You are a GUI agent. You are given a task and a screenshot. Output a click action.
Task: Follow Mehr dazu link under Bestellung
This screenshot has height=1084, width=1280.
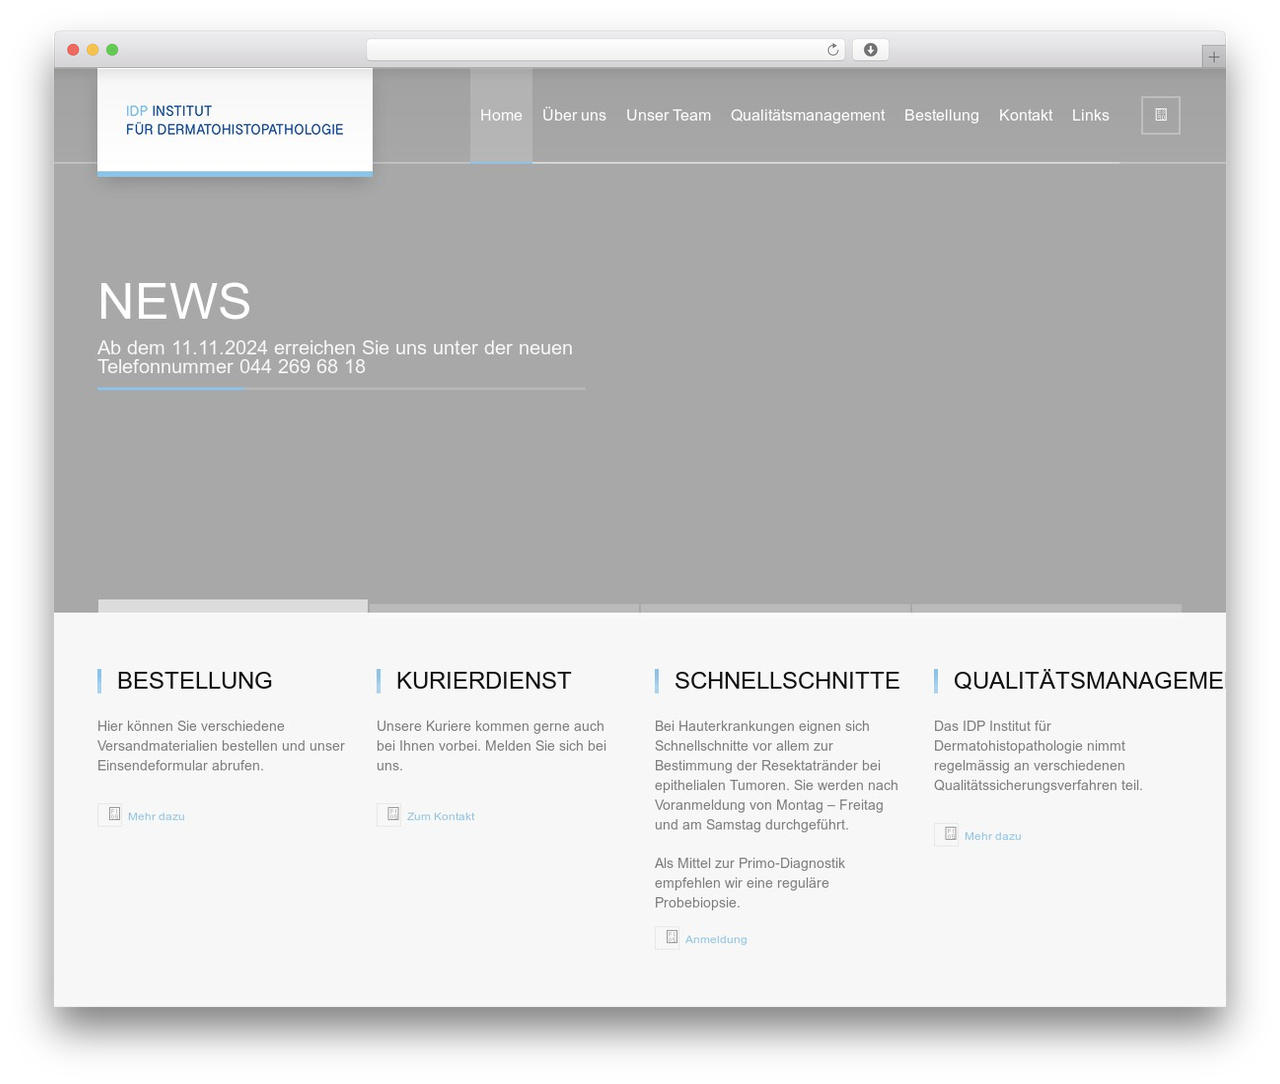tap(156, 816)
